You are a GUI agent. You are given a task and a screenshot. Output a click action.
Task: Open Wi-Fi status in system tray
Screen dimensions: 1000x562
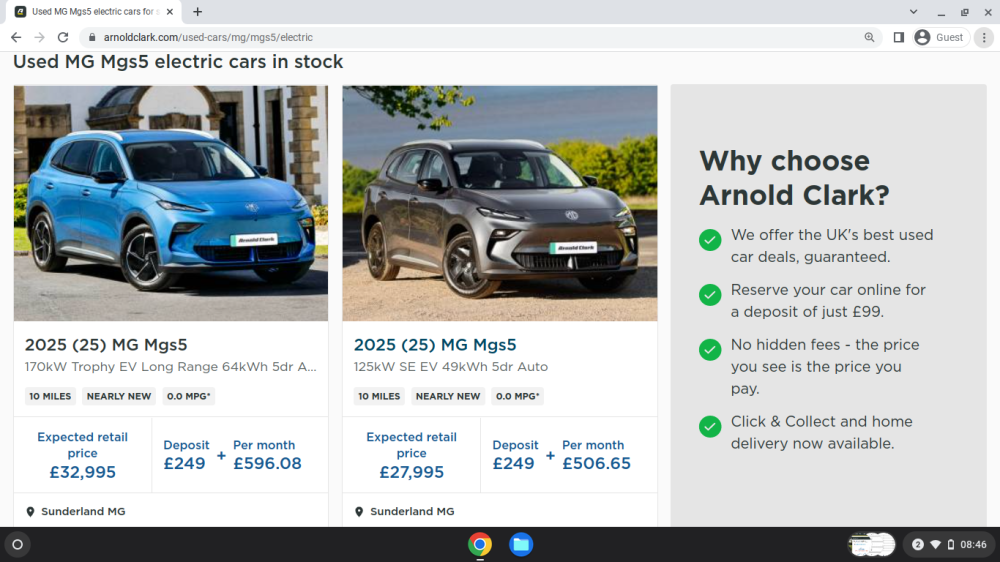(936, 545)
